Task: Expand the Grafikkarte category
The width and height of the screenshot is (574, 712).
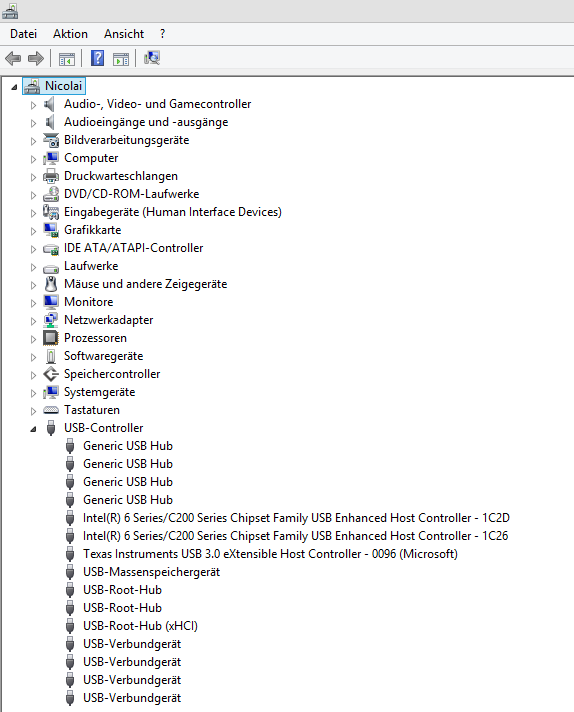Action: pyautogui.click(x=33, y=231)
